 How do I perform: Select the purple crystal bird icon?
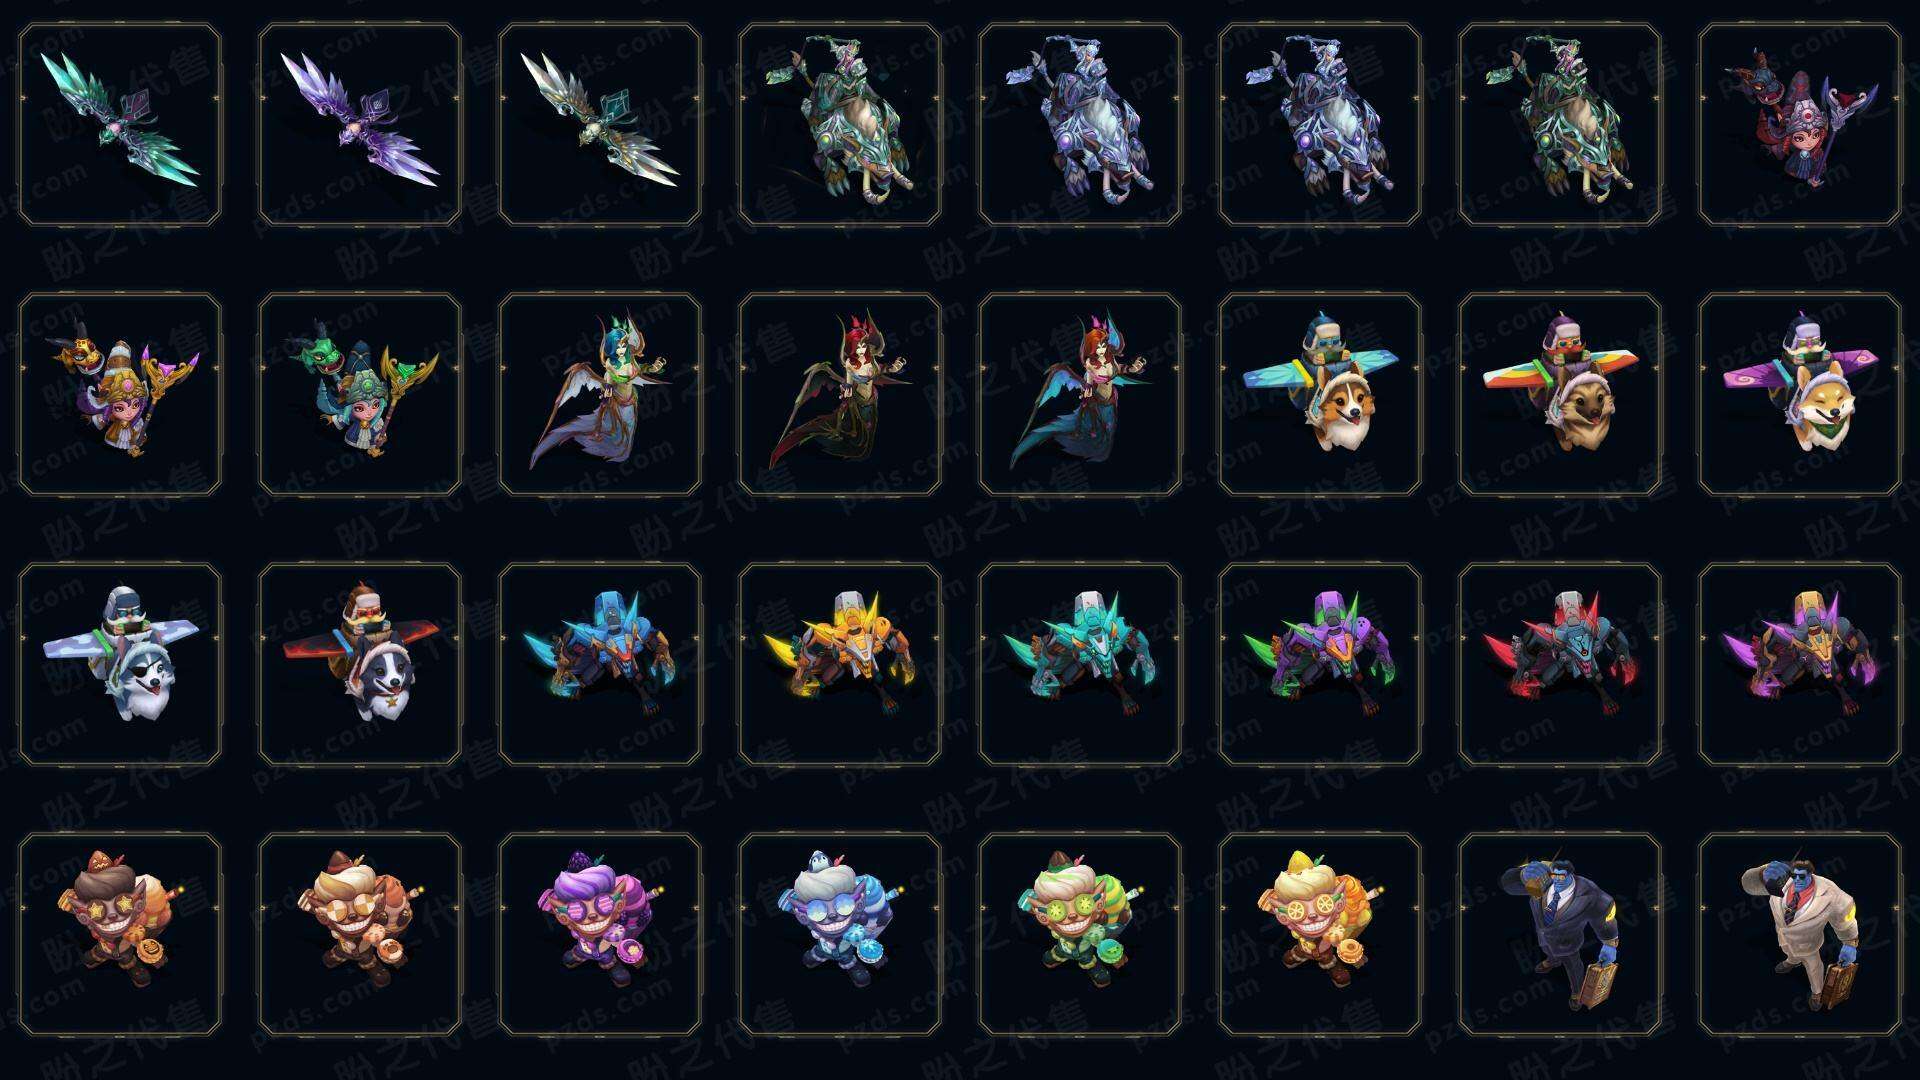[360, 124]
